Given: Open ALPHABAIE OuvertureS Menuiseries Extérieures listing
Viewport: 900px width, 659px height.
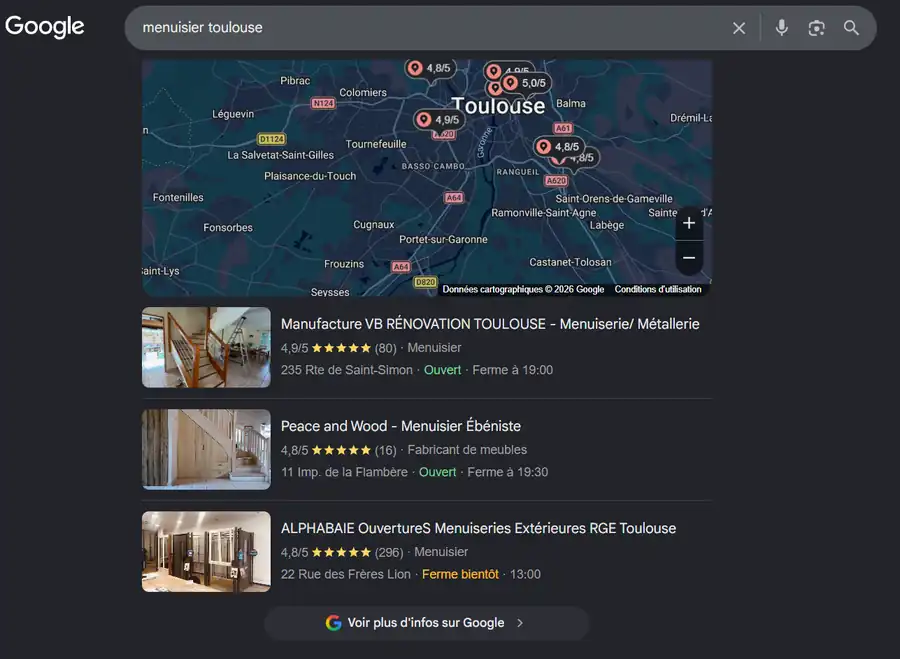Looking at the screenshot, I should point(478,528).
